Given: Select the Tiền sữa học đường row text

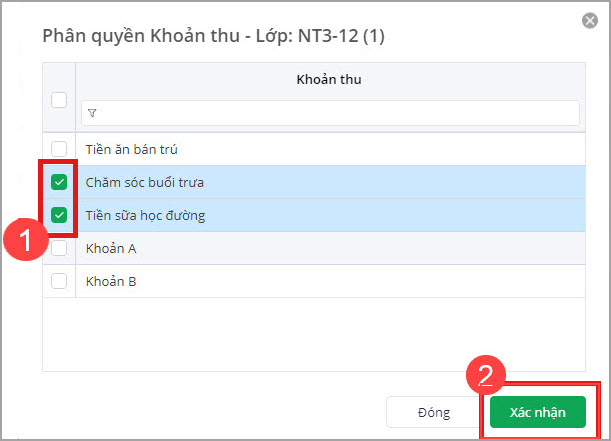Looking at the screenshot, I should (x=146, y=215).
